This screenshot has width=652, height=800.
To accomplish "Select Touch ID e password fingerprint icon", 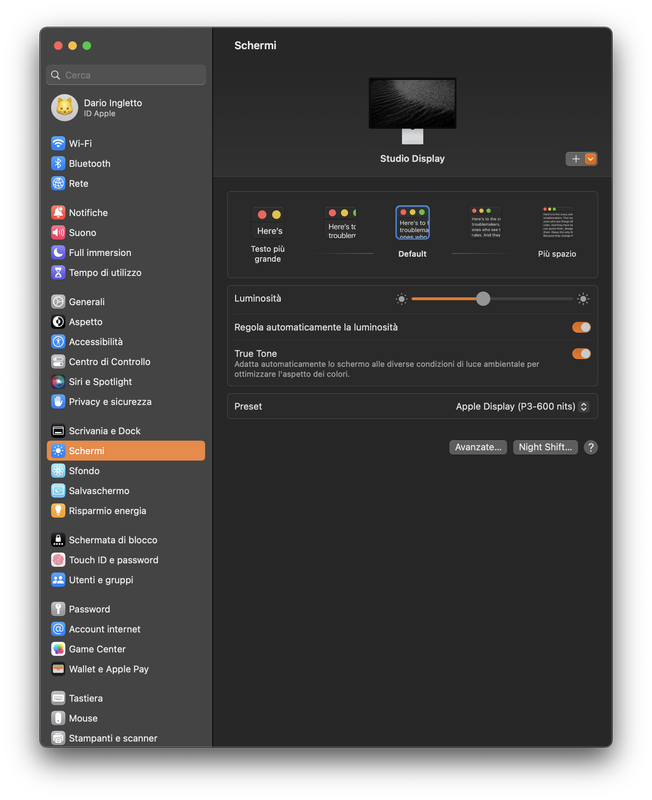I will click(x=58, y=560).
